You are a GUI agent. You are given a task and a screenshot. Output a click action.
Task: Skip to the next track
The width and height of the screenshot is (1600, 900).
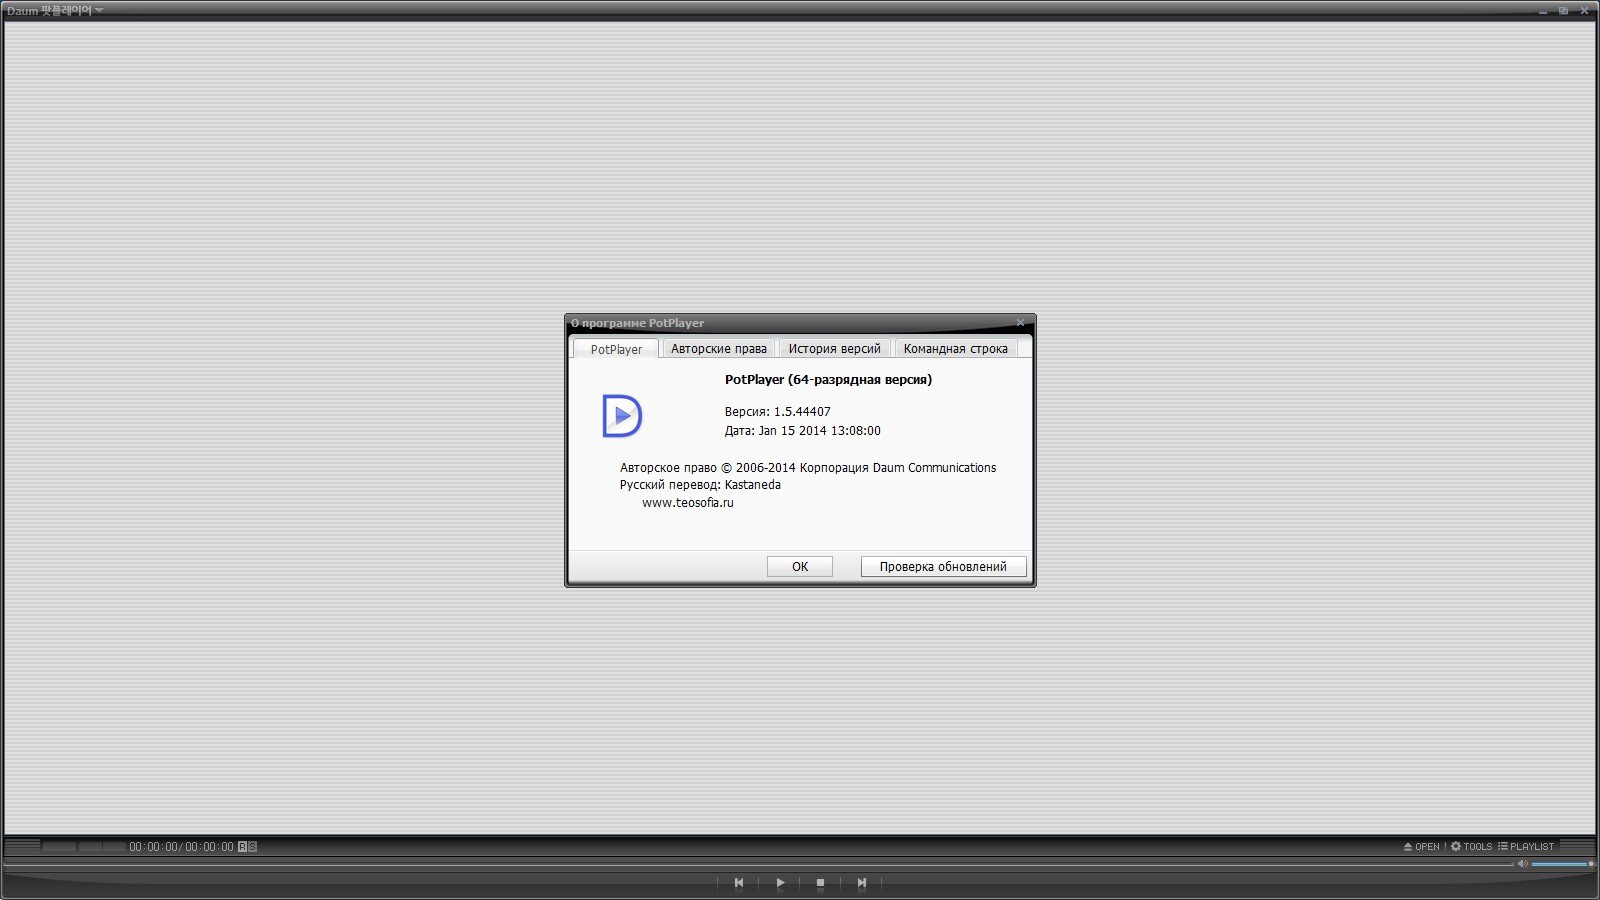coord(861,883)
